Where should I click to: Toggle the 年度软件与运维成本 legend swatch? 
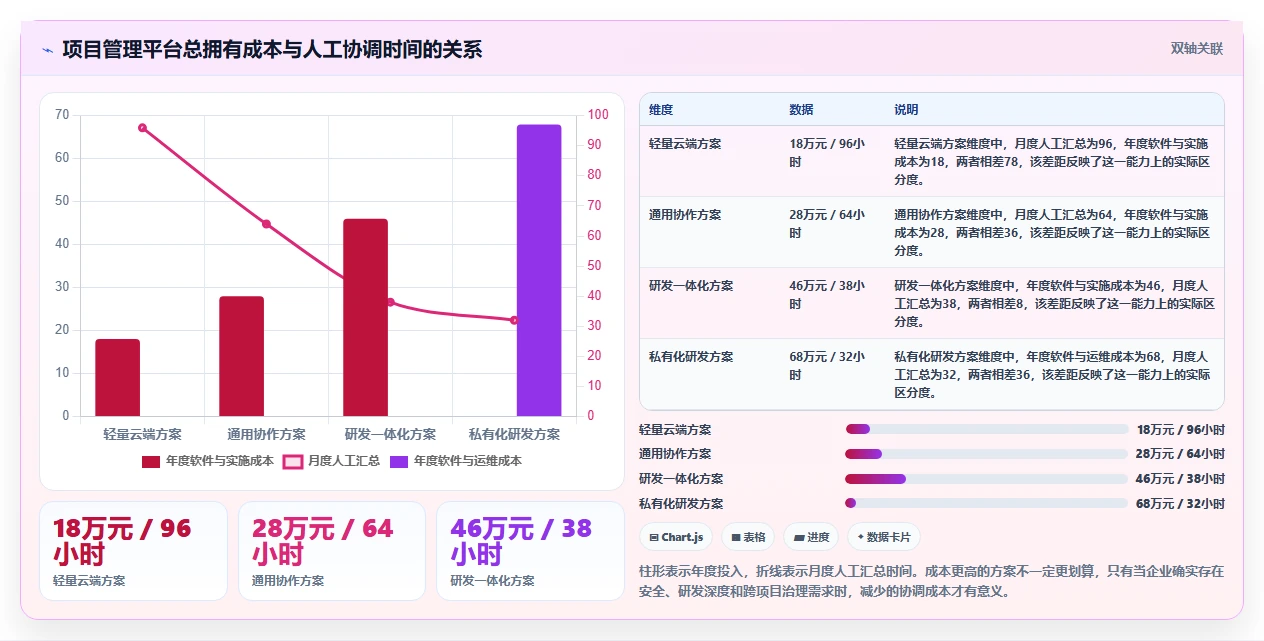tap(399, 462)
